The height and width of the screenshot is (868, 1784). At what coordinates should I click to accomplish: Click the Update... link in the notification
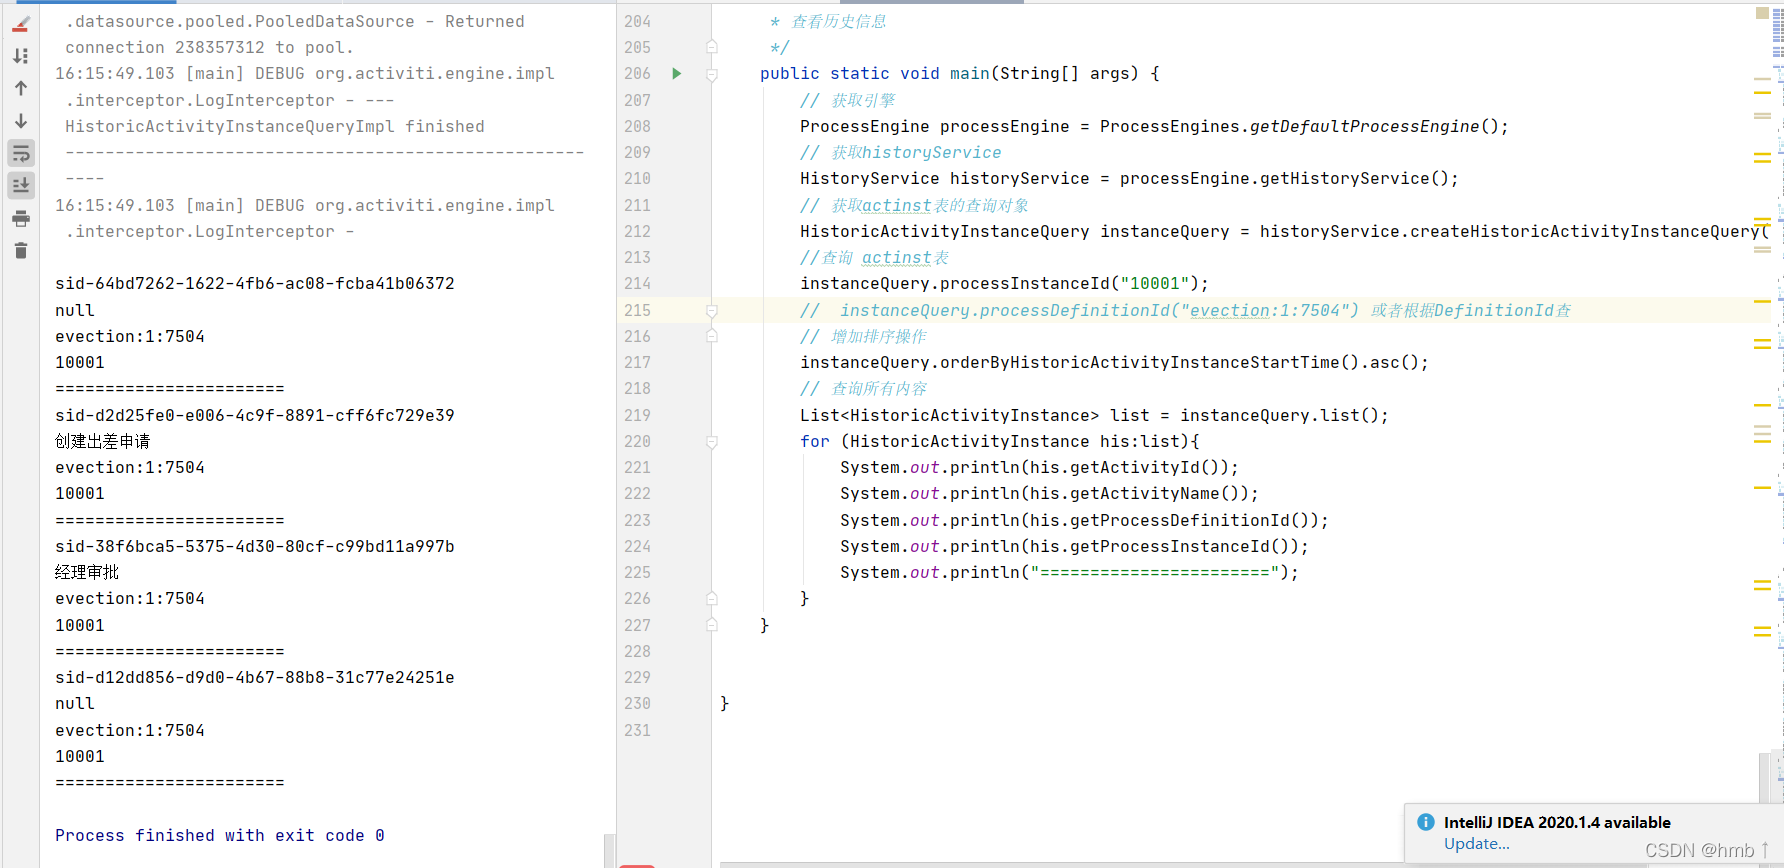click(x=1476, y=844)
